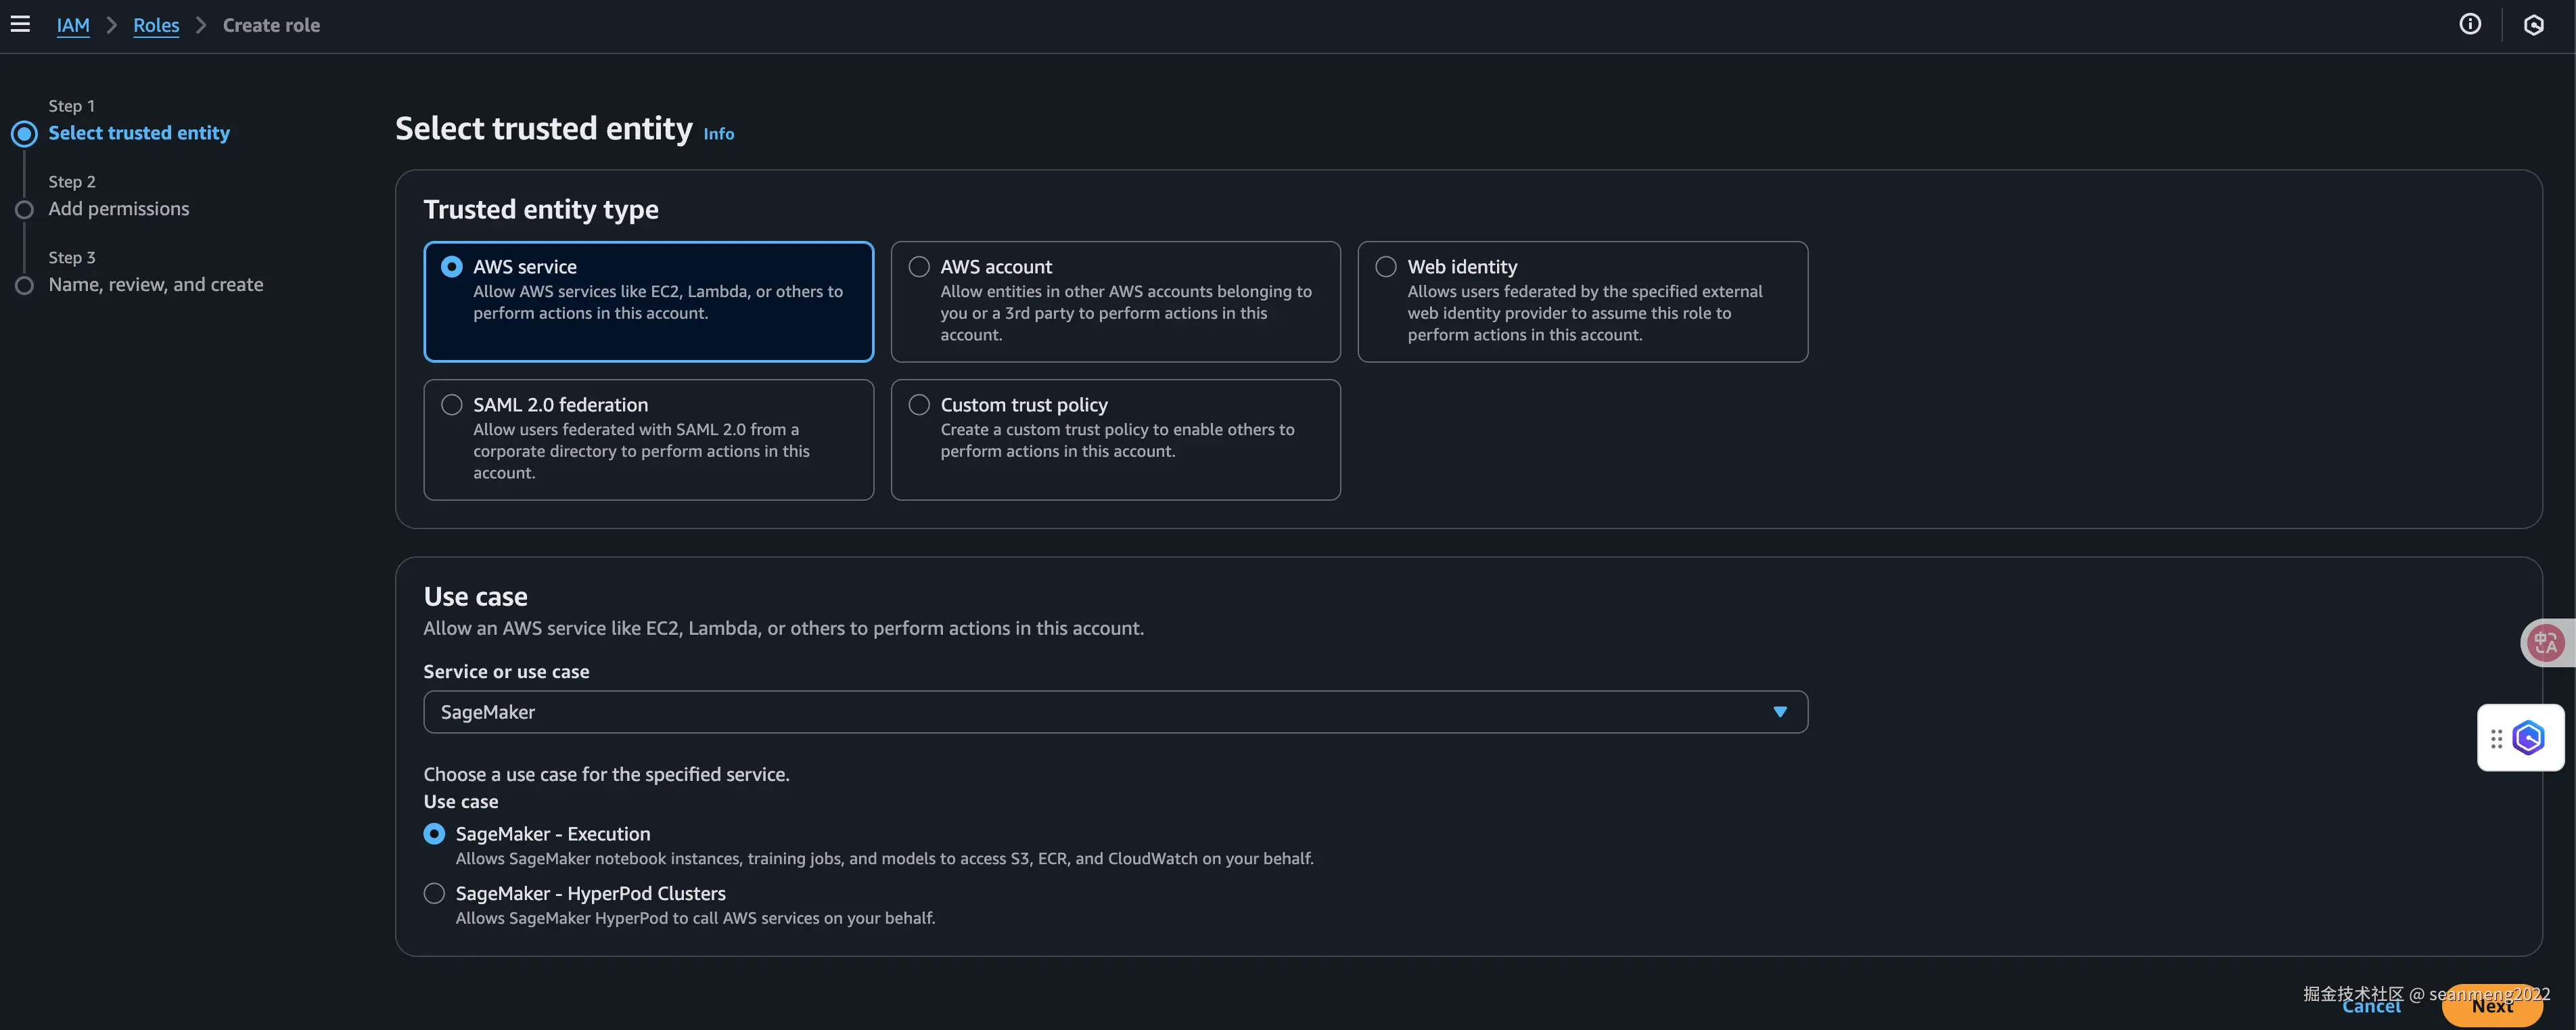This screenshot has width=2576, height=1030.
Task: Click the Step 2 progress indicator circle
Action: (24, 209)
